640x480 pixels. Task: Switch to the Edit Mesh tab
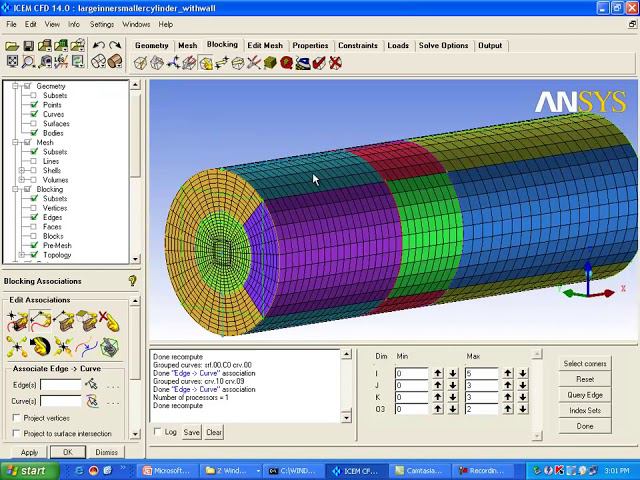point(265,45)
